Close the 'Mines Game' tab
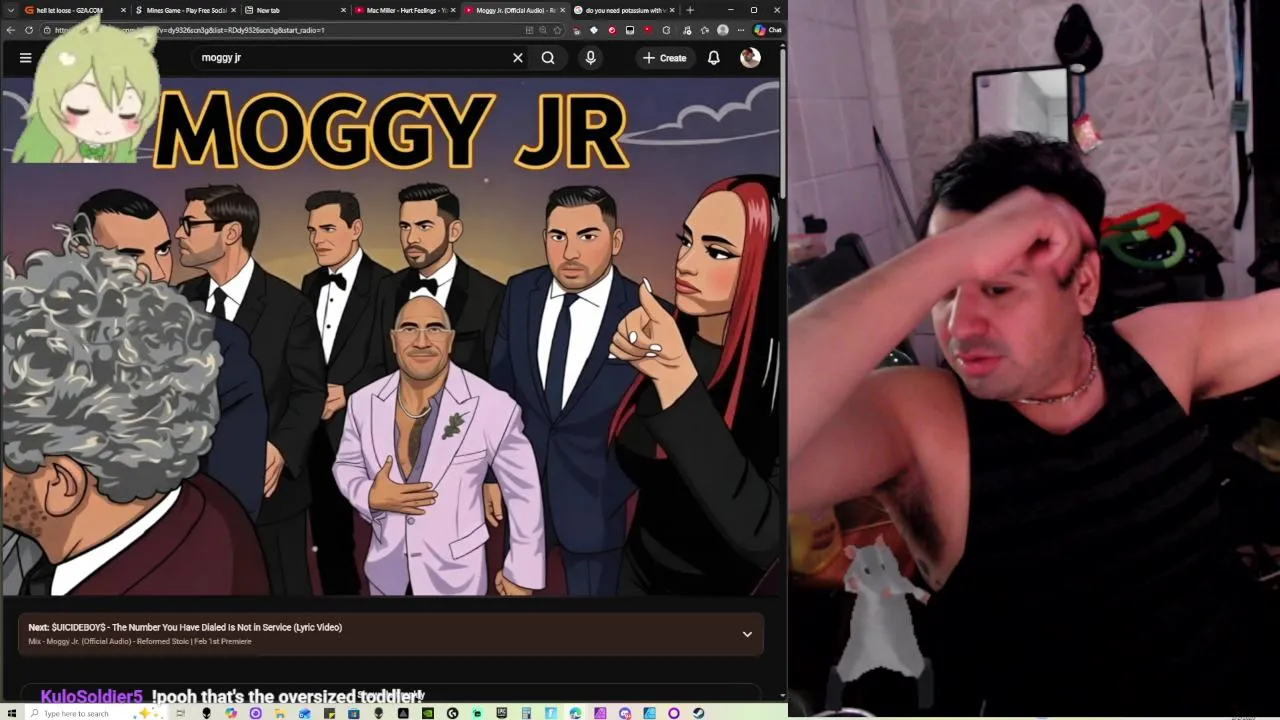The width and height of the screenshot is (1280, 720). pyautogui.click(x=234, y=10)
